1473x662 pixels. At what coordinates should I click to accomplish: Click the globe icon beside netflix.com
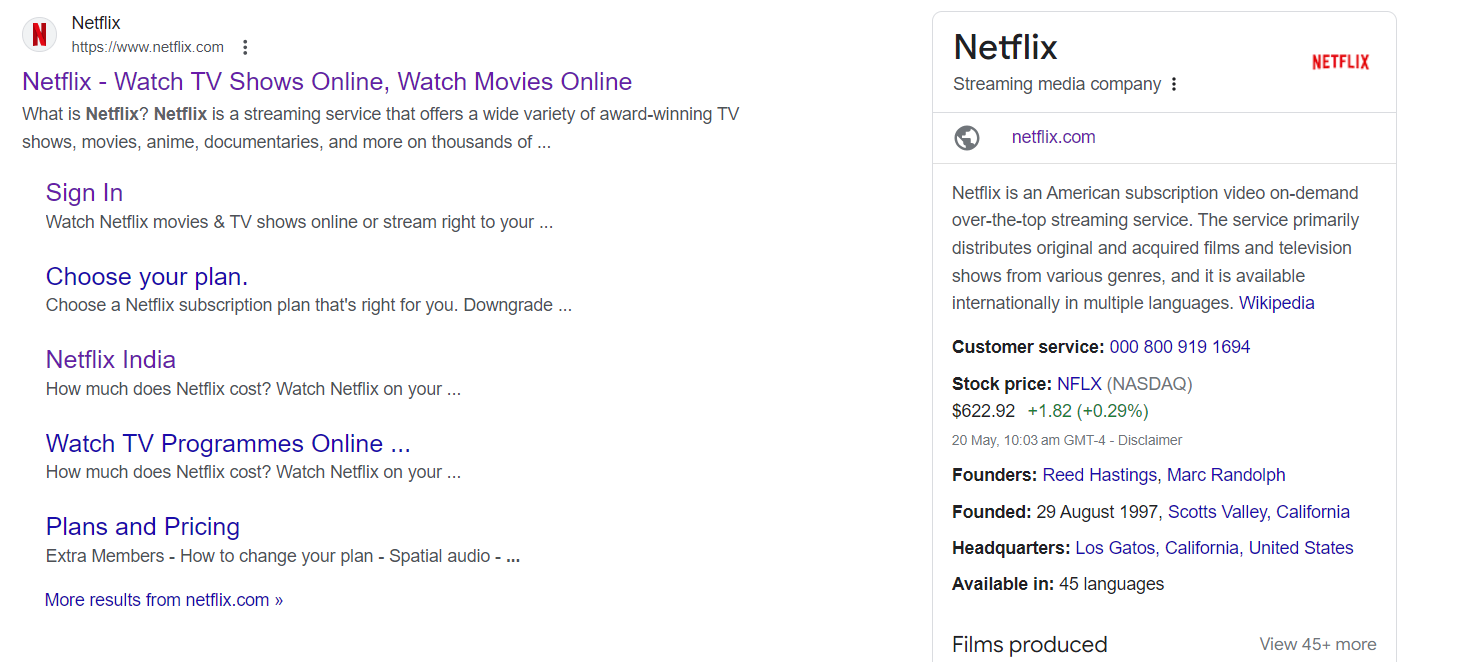click(966, 137)
